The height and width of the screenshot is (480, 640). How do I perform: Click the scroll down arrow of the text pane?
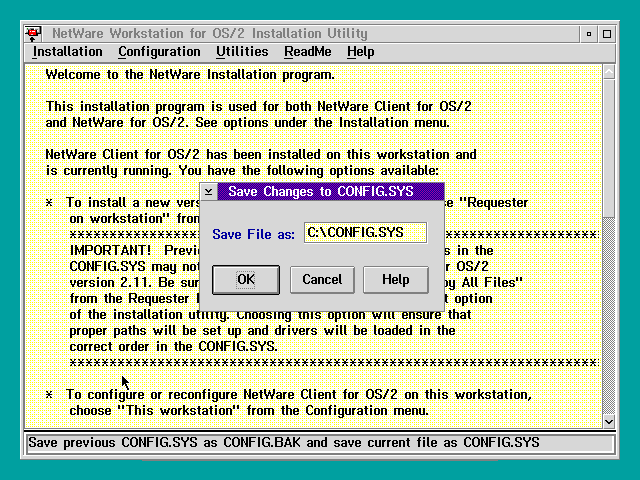point(609,422)
